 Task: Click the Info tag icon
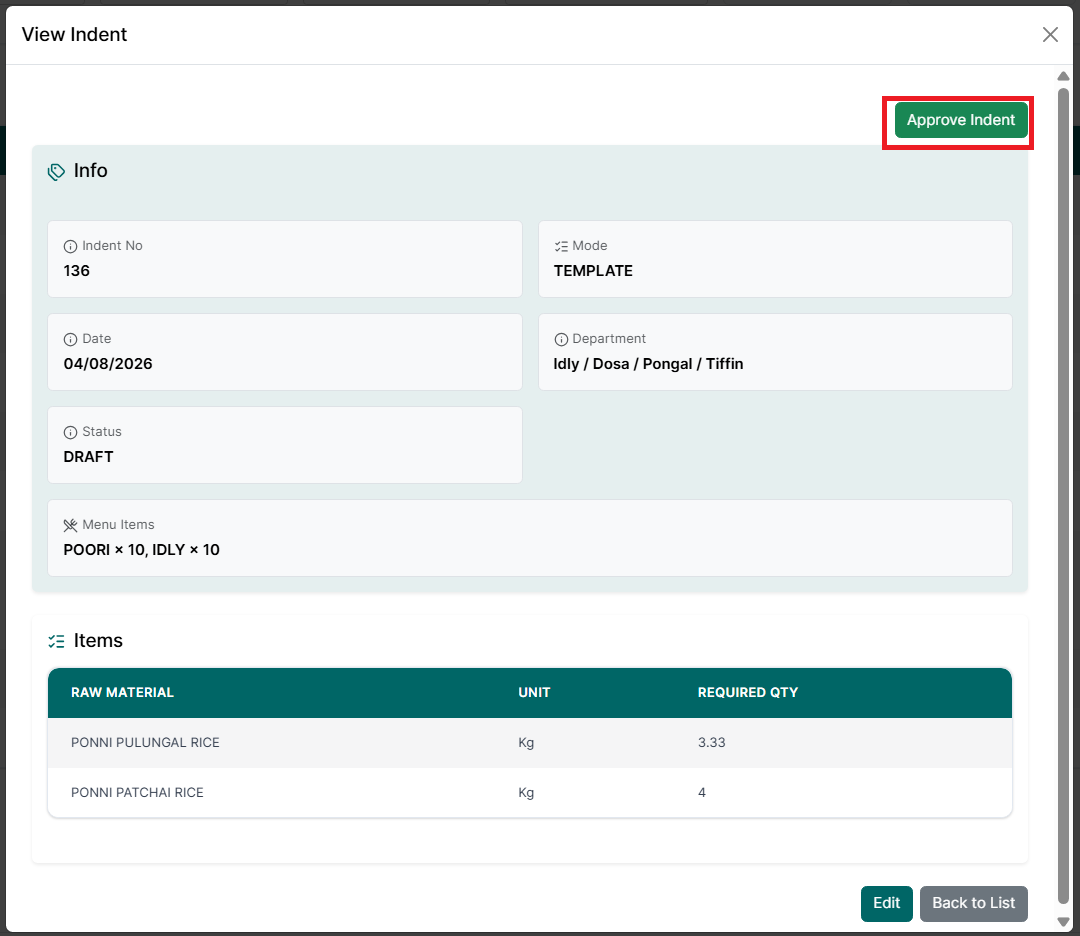(x=56, y=171)
